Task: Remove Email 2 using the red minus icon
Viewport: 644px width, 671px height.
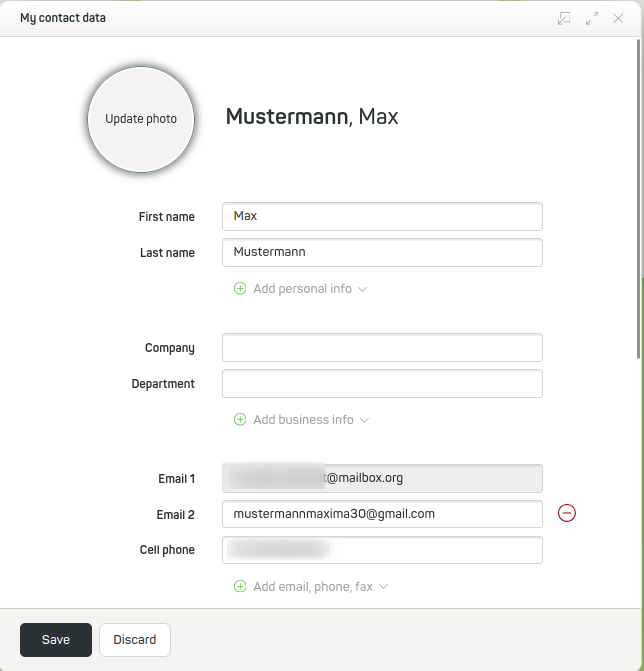Action: (567, 514)
